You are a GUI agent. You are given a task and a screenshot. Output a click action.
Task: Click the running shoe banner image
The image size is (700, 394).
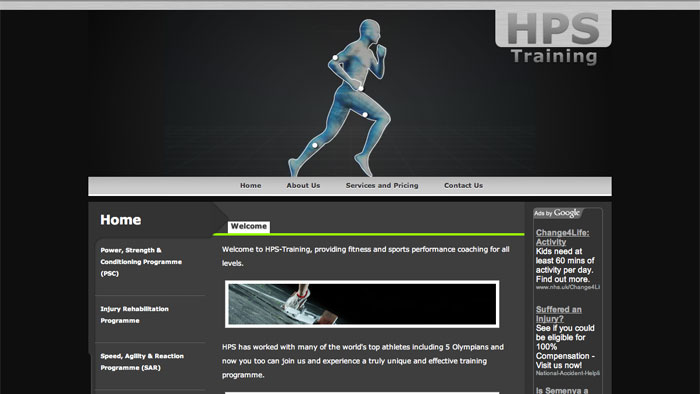tap(362, 304)
